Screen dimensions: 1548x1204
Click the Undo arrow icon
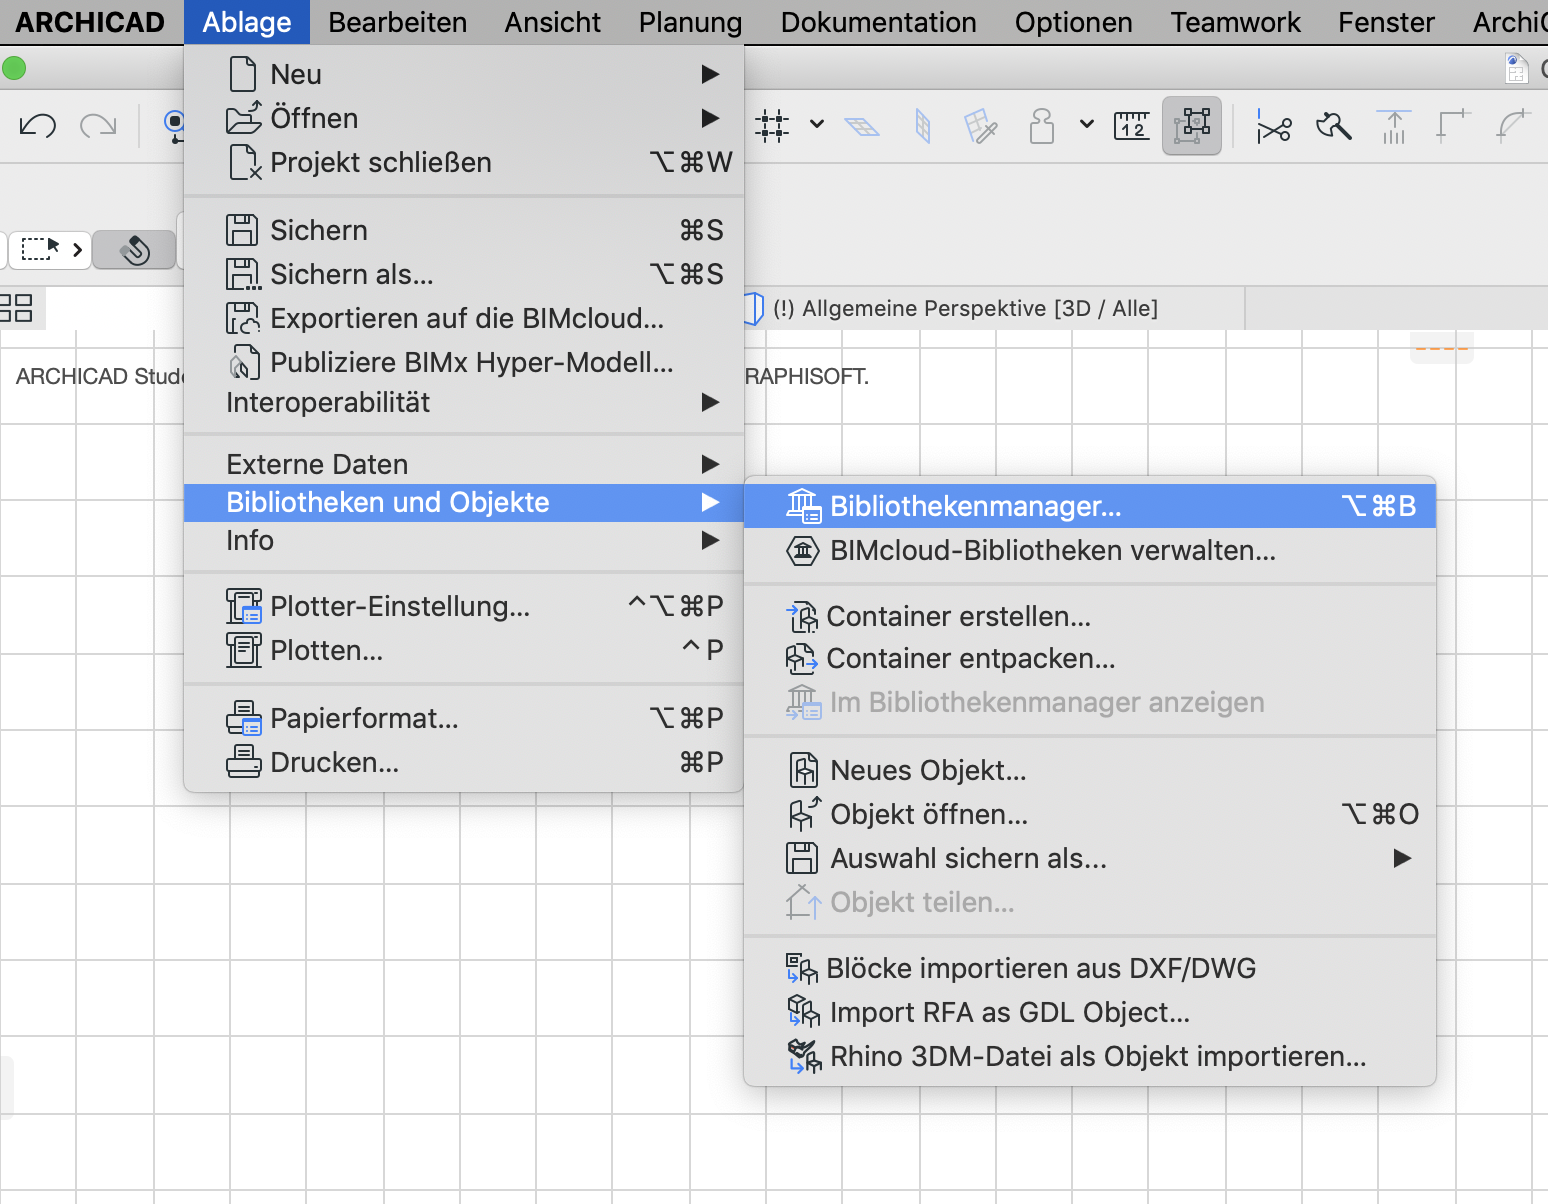[38, 126]
